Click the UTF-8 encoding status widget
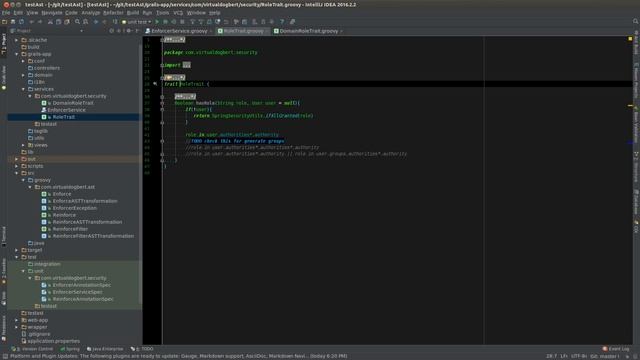Screen dimensions: 640x360 tap(578, 356)
